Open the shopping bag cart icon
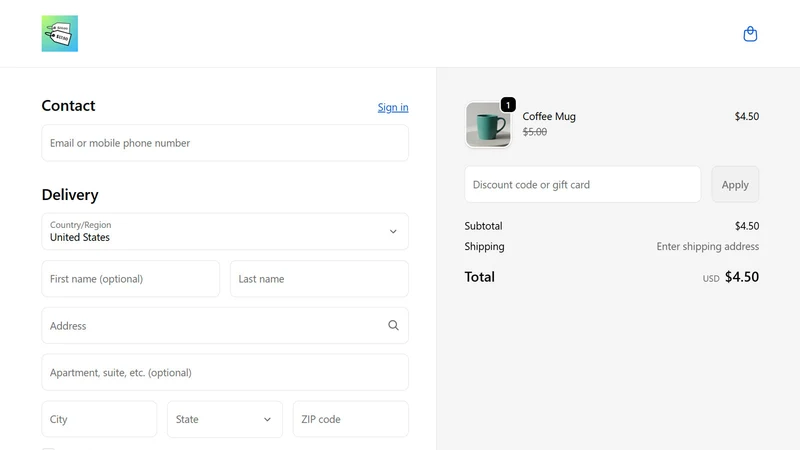The image size is (800, 450). [750, 34]
